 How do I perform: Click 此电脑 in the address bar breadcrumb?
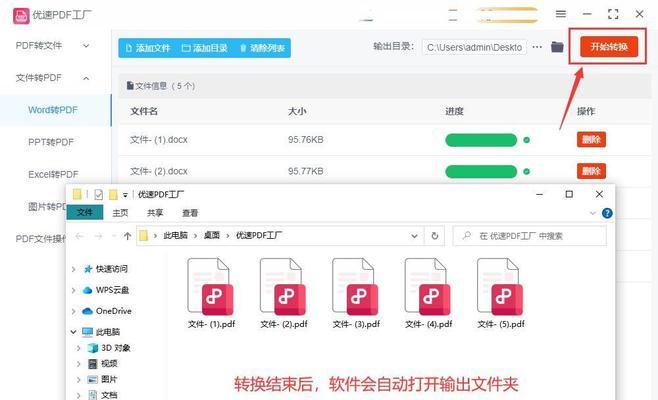175,235
